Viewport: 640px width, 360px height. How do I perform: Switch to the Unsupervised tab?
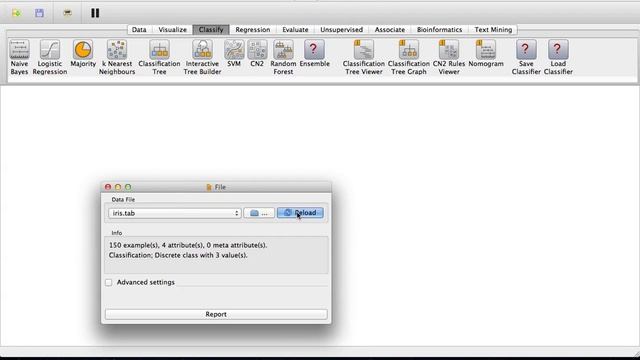pos(341,30)
